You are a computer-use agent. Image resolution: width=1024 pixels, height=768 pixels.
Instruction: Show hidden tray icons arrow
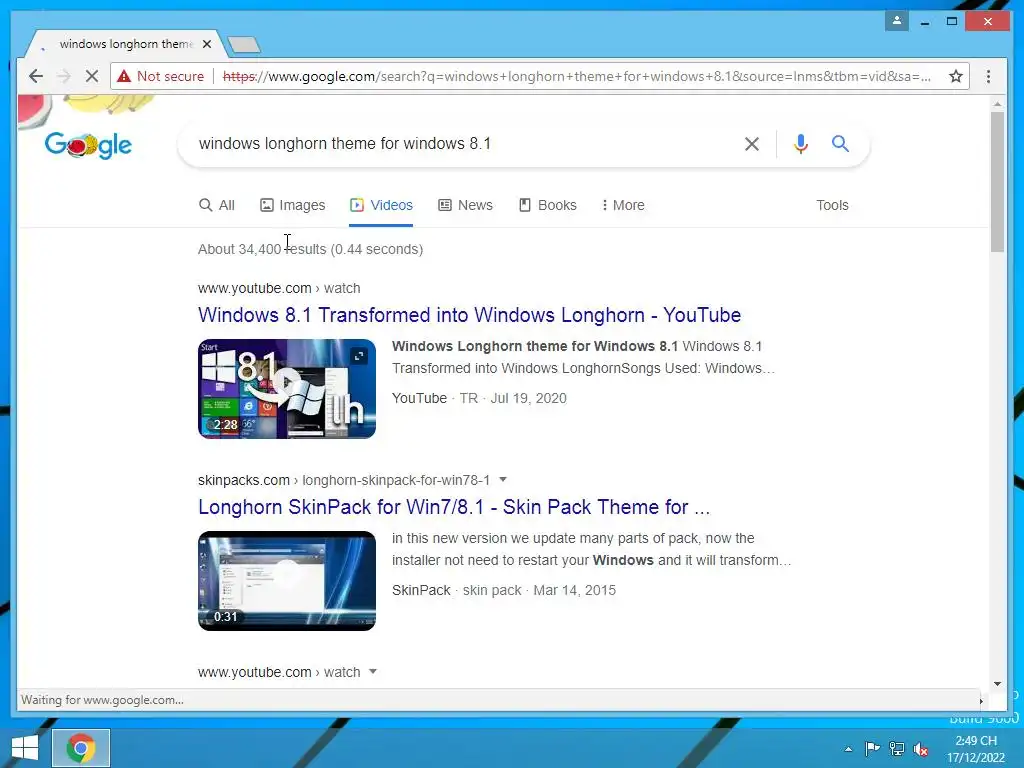click(x=848, y=749)
